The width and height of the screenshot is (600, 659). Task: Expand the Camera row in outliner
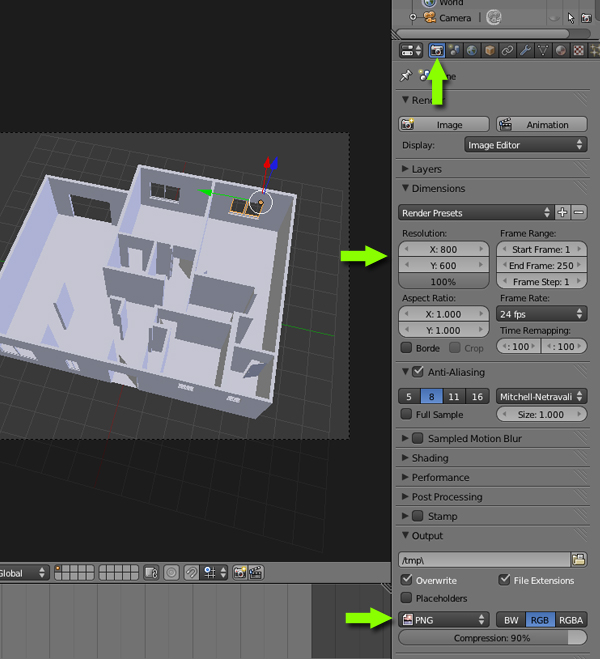point(413,17)
